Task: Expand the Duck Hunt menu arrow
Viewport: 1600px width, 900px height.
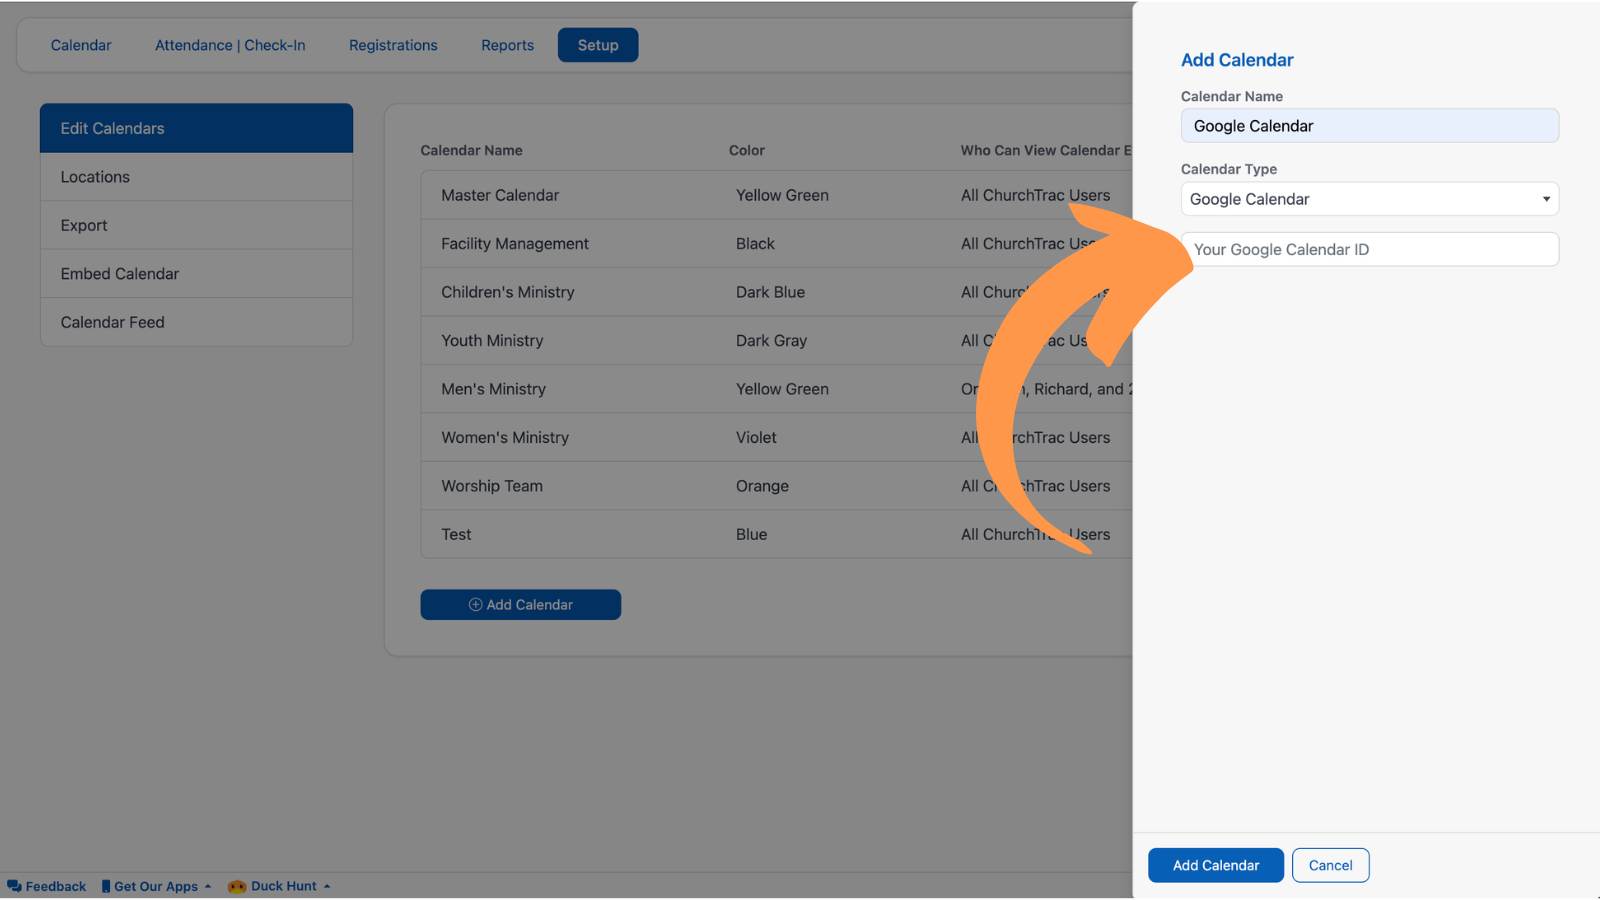Action: pyautogui.click(x=327, y=886)
